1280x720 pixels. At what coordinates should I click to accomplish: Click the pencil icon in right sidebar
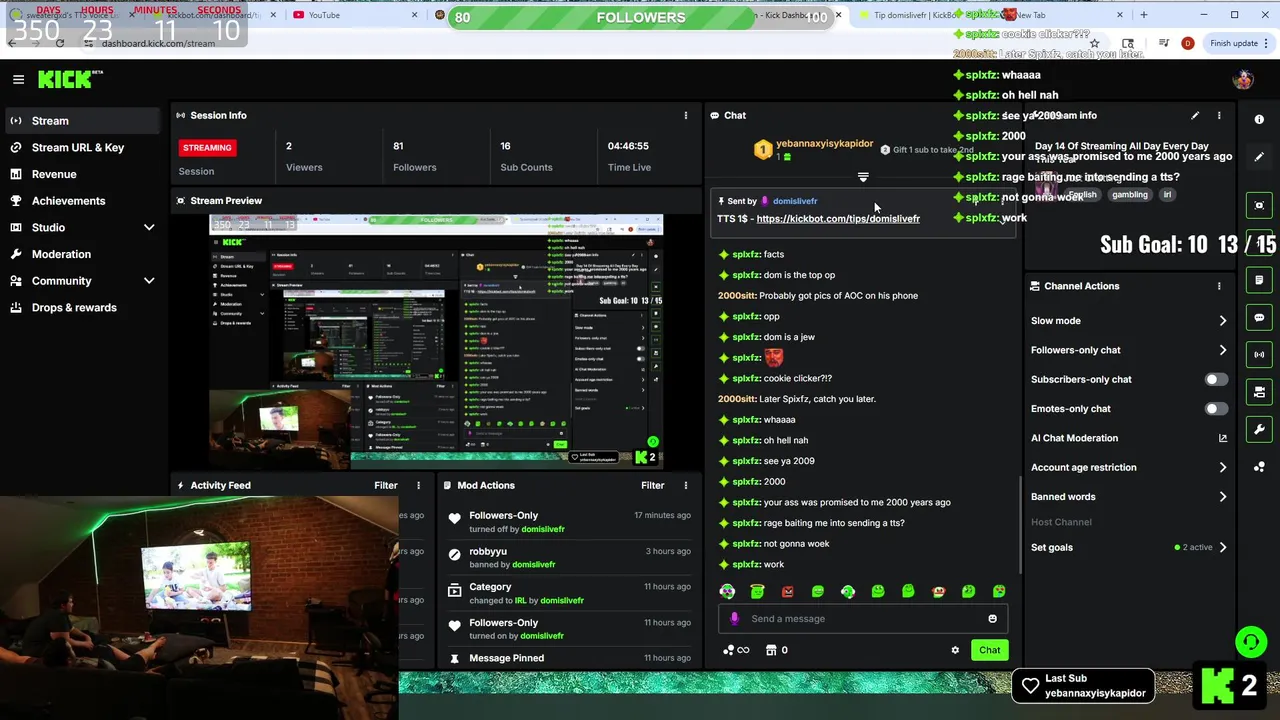point(1259,157)
